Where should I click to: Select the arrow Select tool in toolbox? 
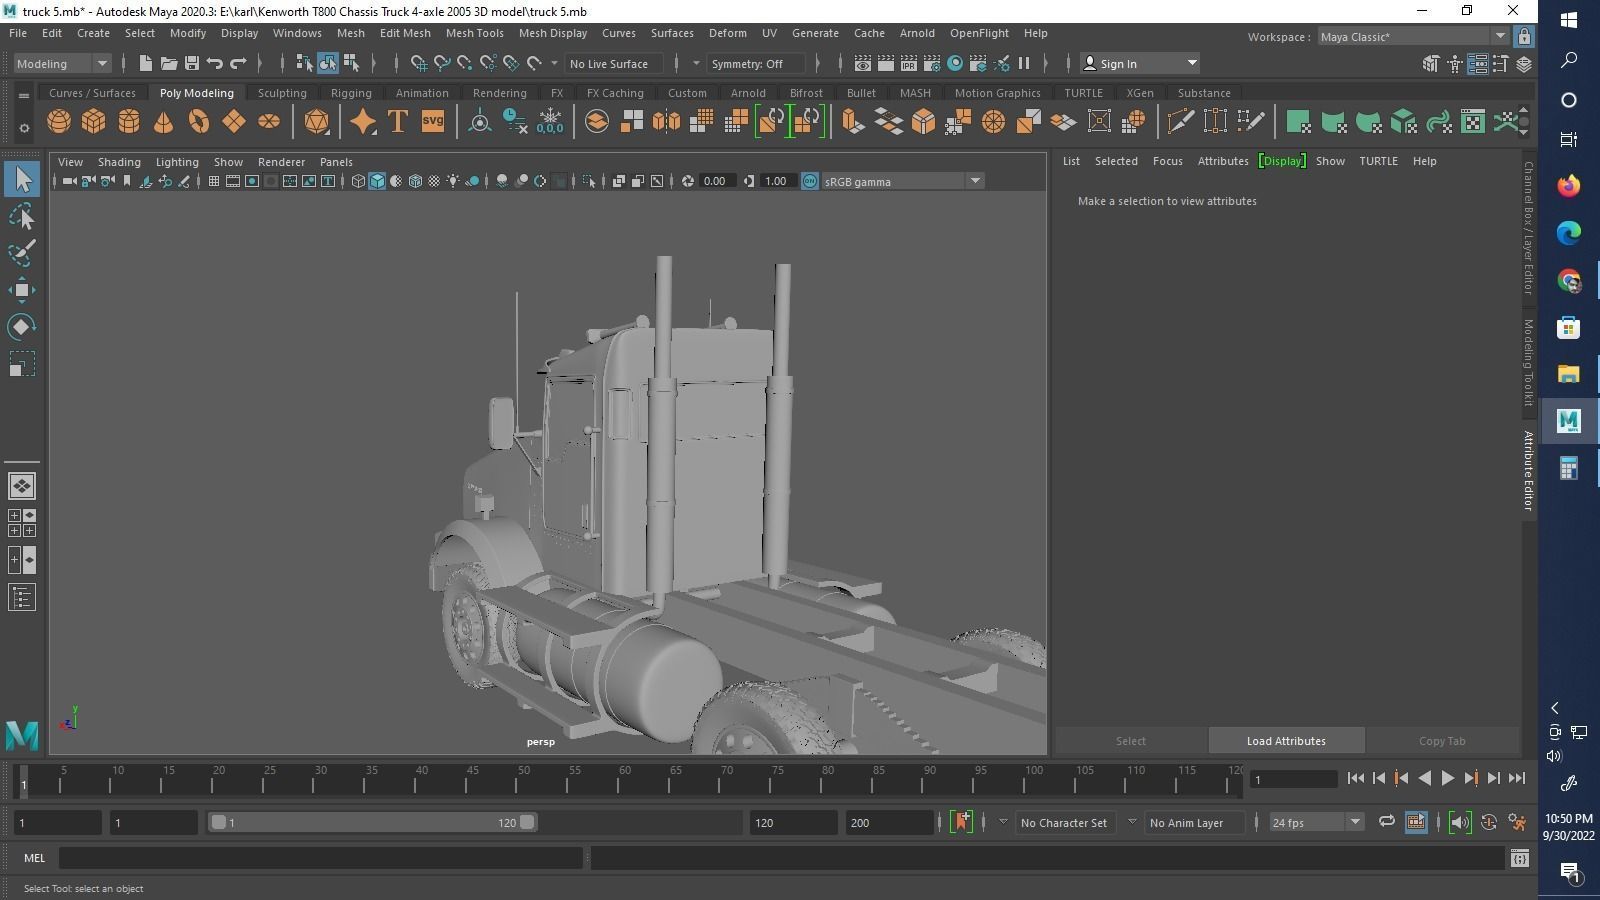click(22, 180)
